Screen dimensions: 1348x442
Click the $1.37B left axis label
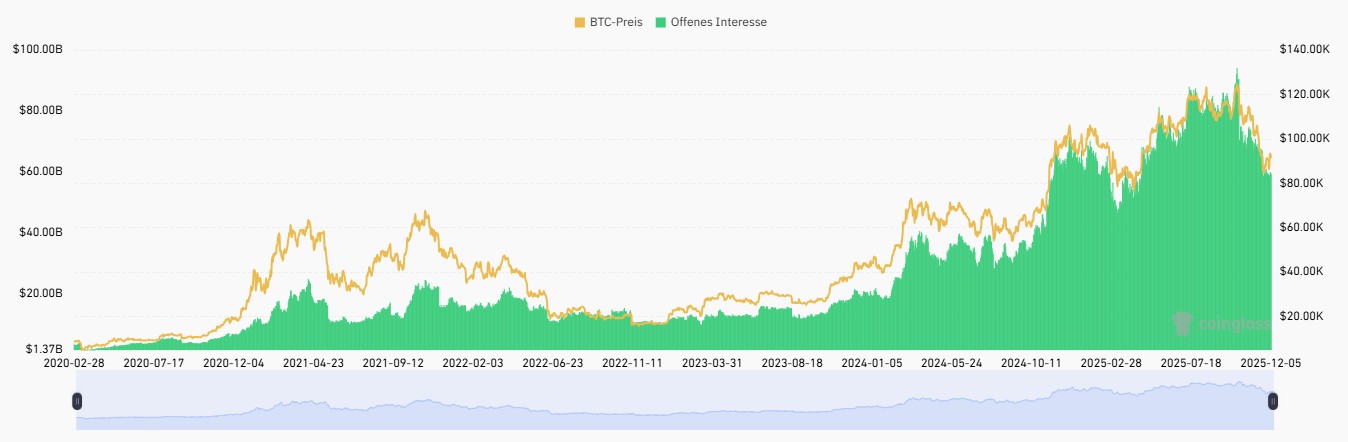tap(44, 349)
